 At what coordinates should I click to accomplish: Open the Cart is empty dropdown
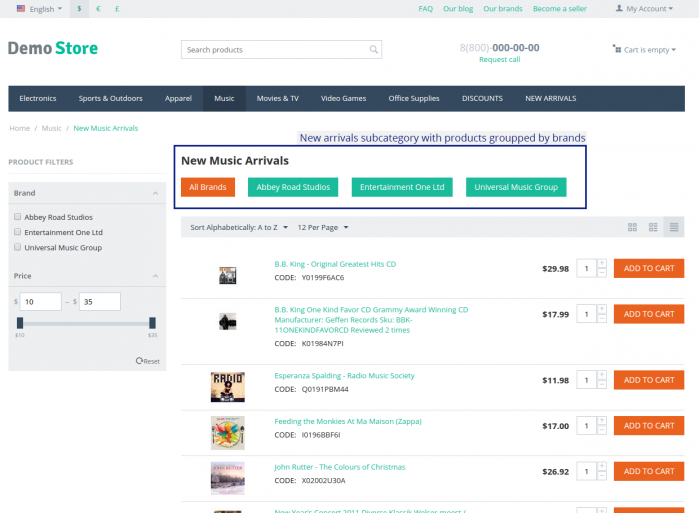pos(644,50)
